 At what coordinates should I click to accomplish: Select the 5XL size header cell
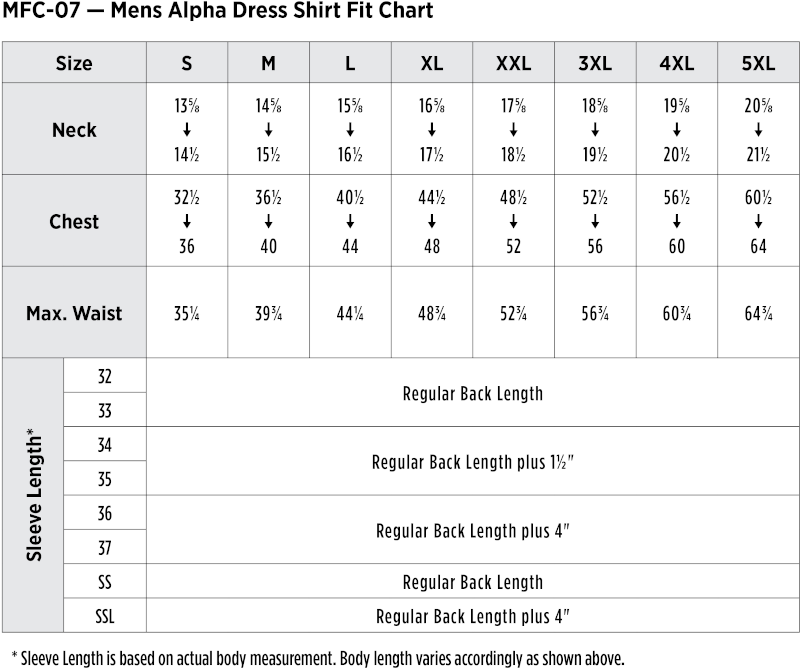tap(758, 63)
